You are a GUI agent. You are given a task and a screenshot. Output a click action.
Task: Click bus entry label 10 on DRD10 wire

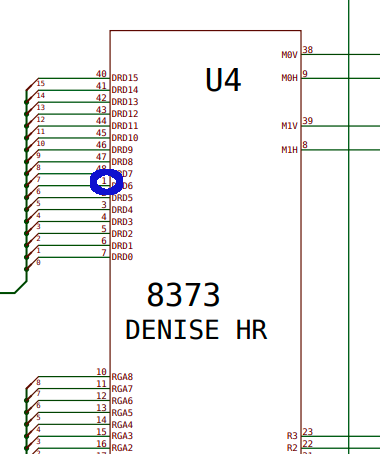coord(41,143)
